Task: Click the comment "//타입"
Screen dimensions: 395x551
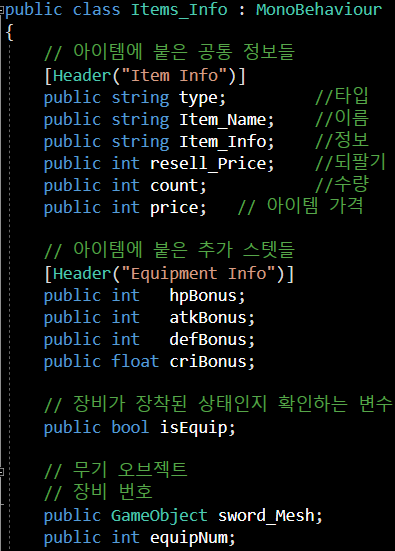Action: tap(342, 96)
